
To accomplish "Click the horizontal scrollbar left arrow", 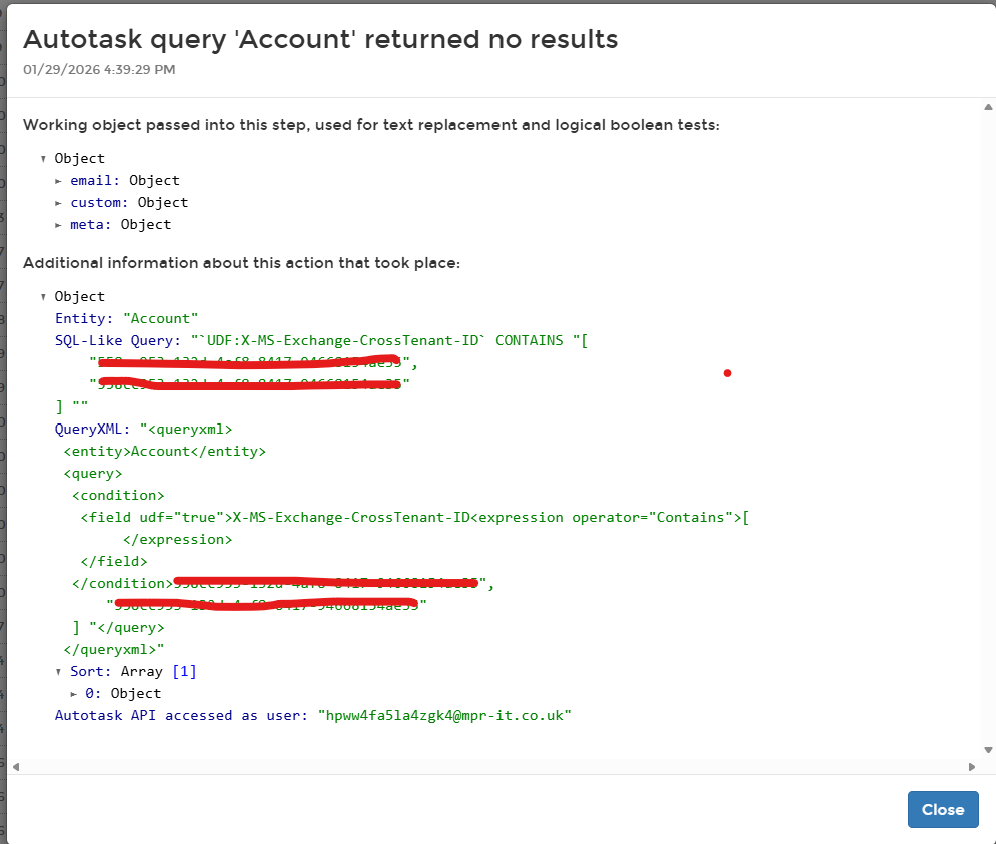I will click(x=14, y=767).
